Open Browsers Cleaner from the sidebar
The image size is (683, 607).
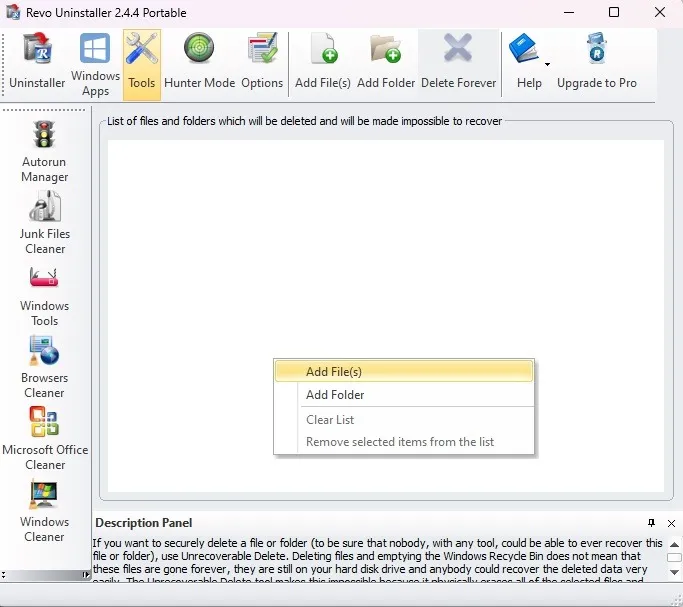pyautogui.click(x=44, y=367)
